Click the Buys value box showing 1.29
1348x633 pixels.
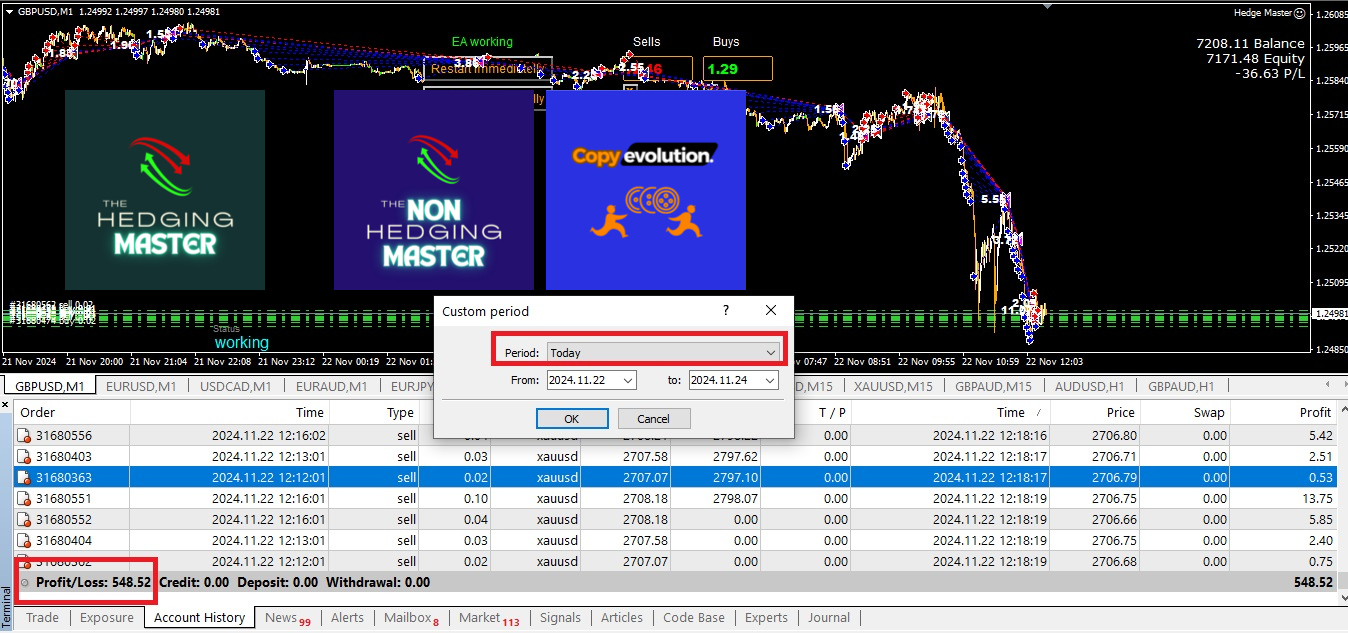pos(737,69)
